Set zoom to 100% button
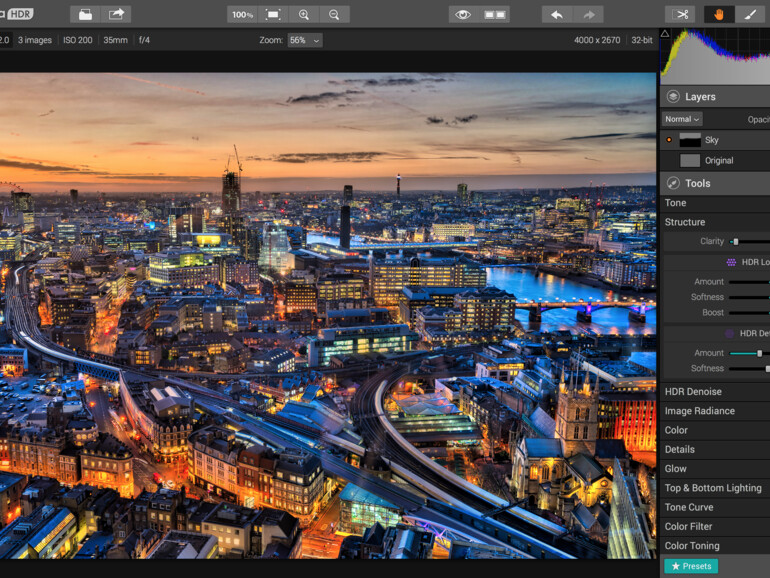Image resolution: width=770 pixels, height=578 pixels. tap(242, 14)
